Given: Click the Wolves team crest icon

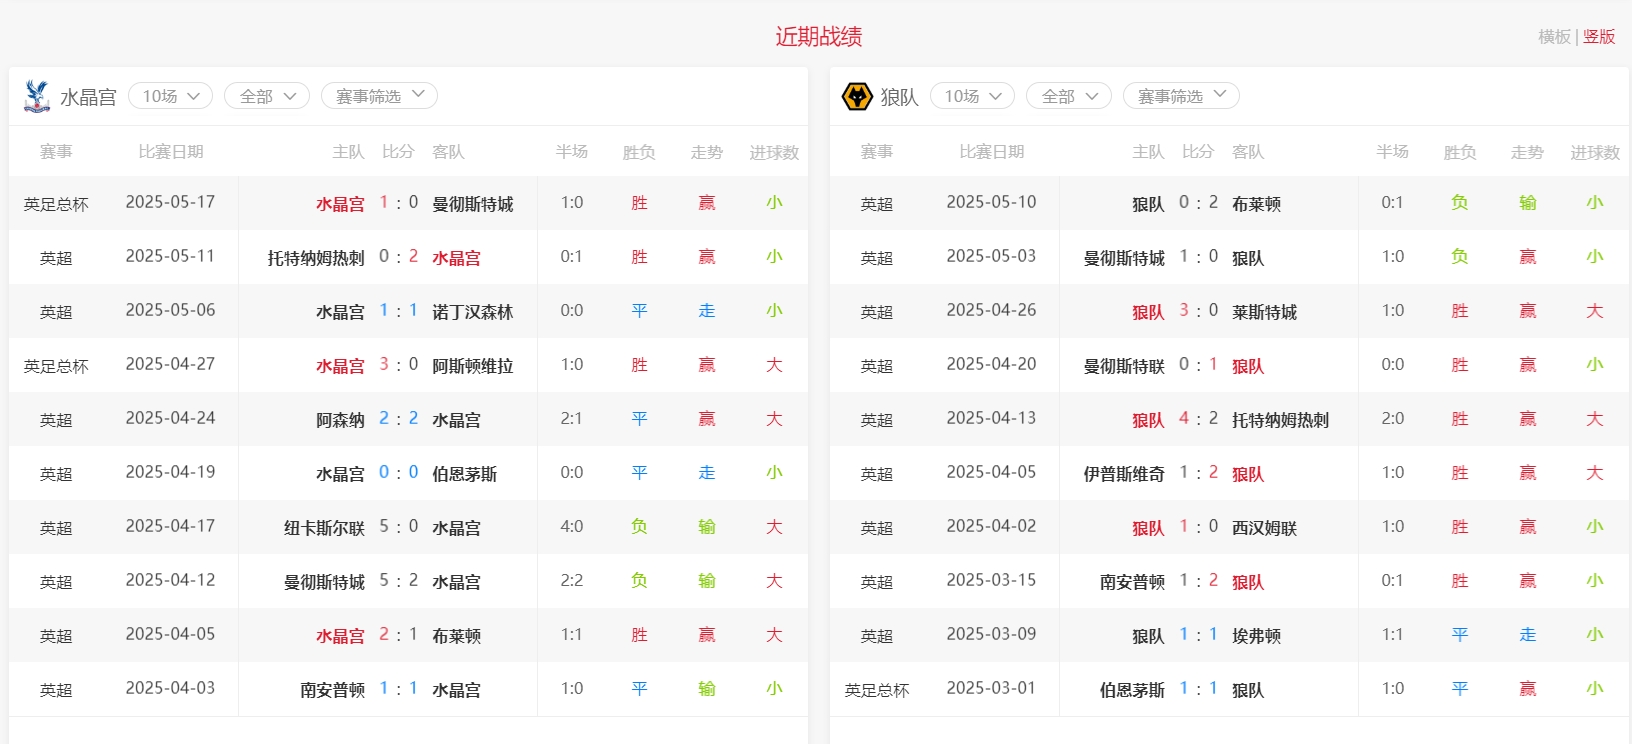Looking at the screenshot, I should [x=857, y=96].
